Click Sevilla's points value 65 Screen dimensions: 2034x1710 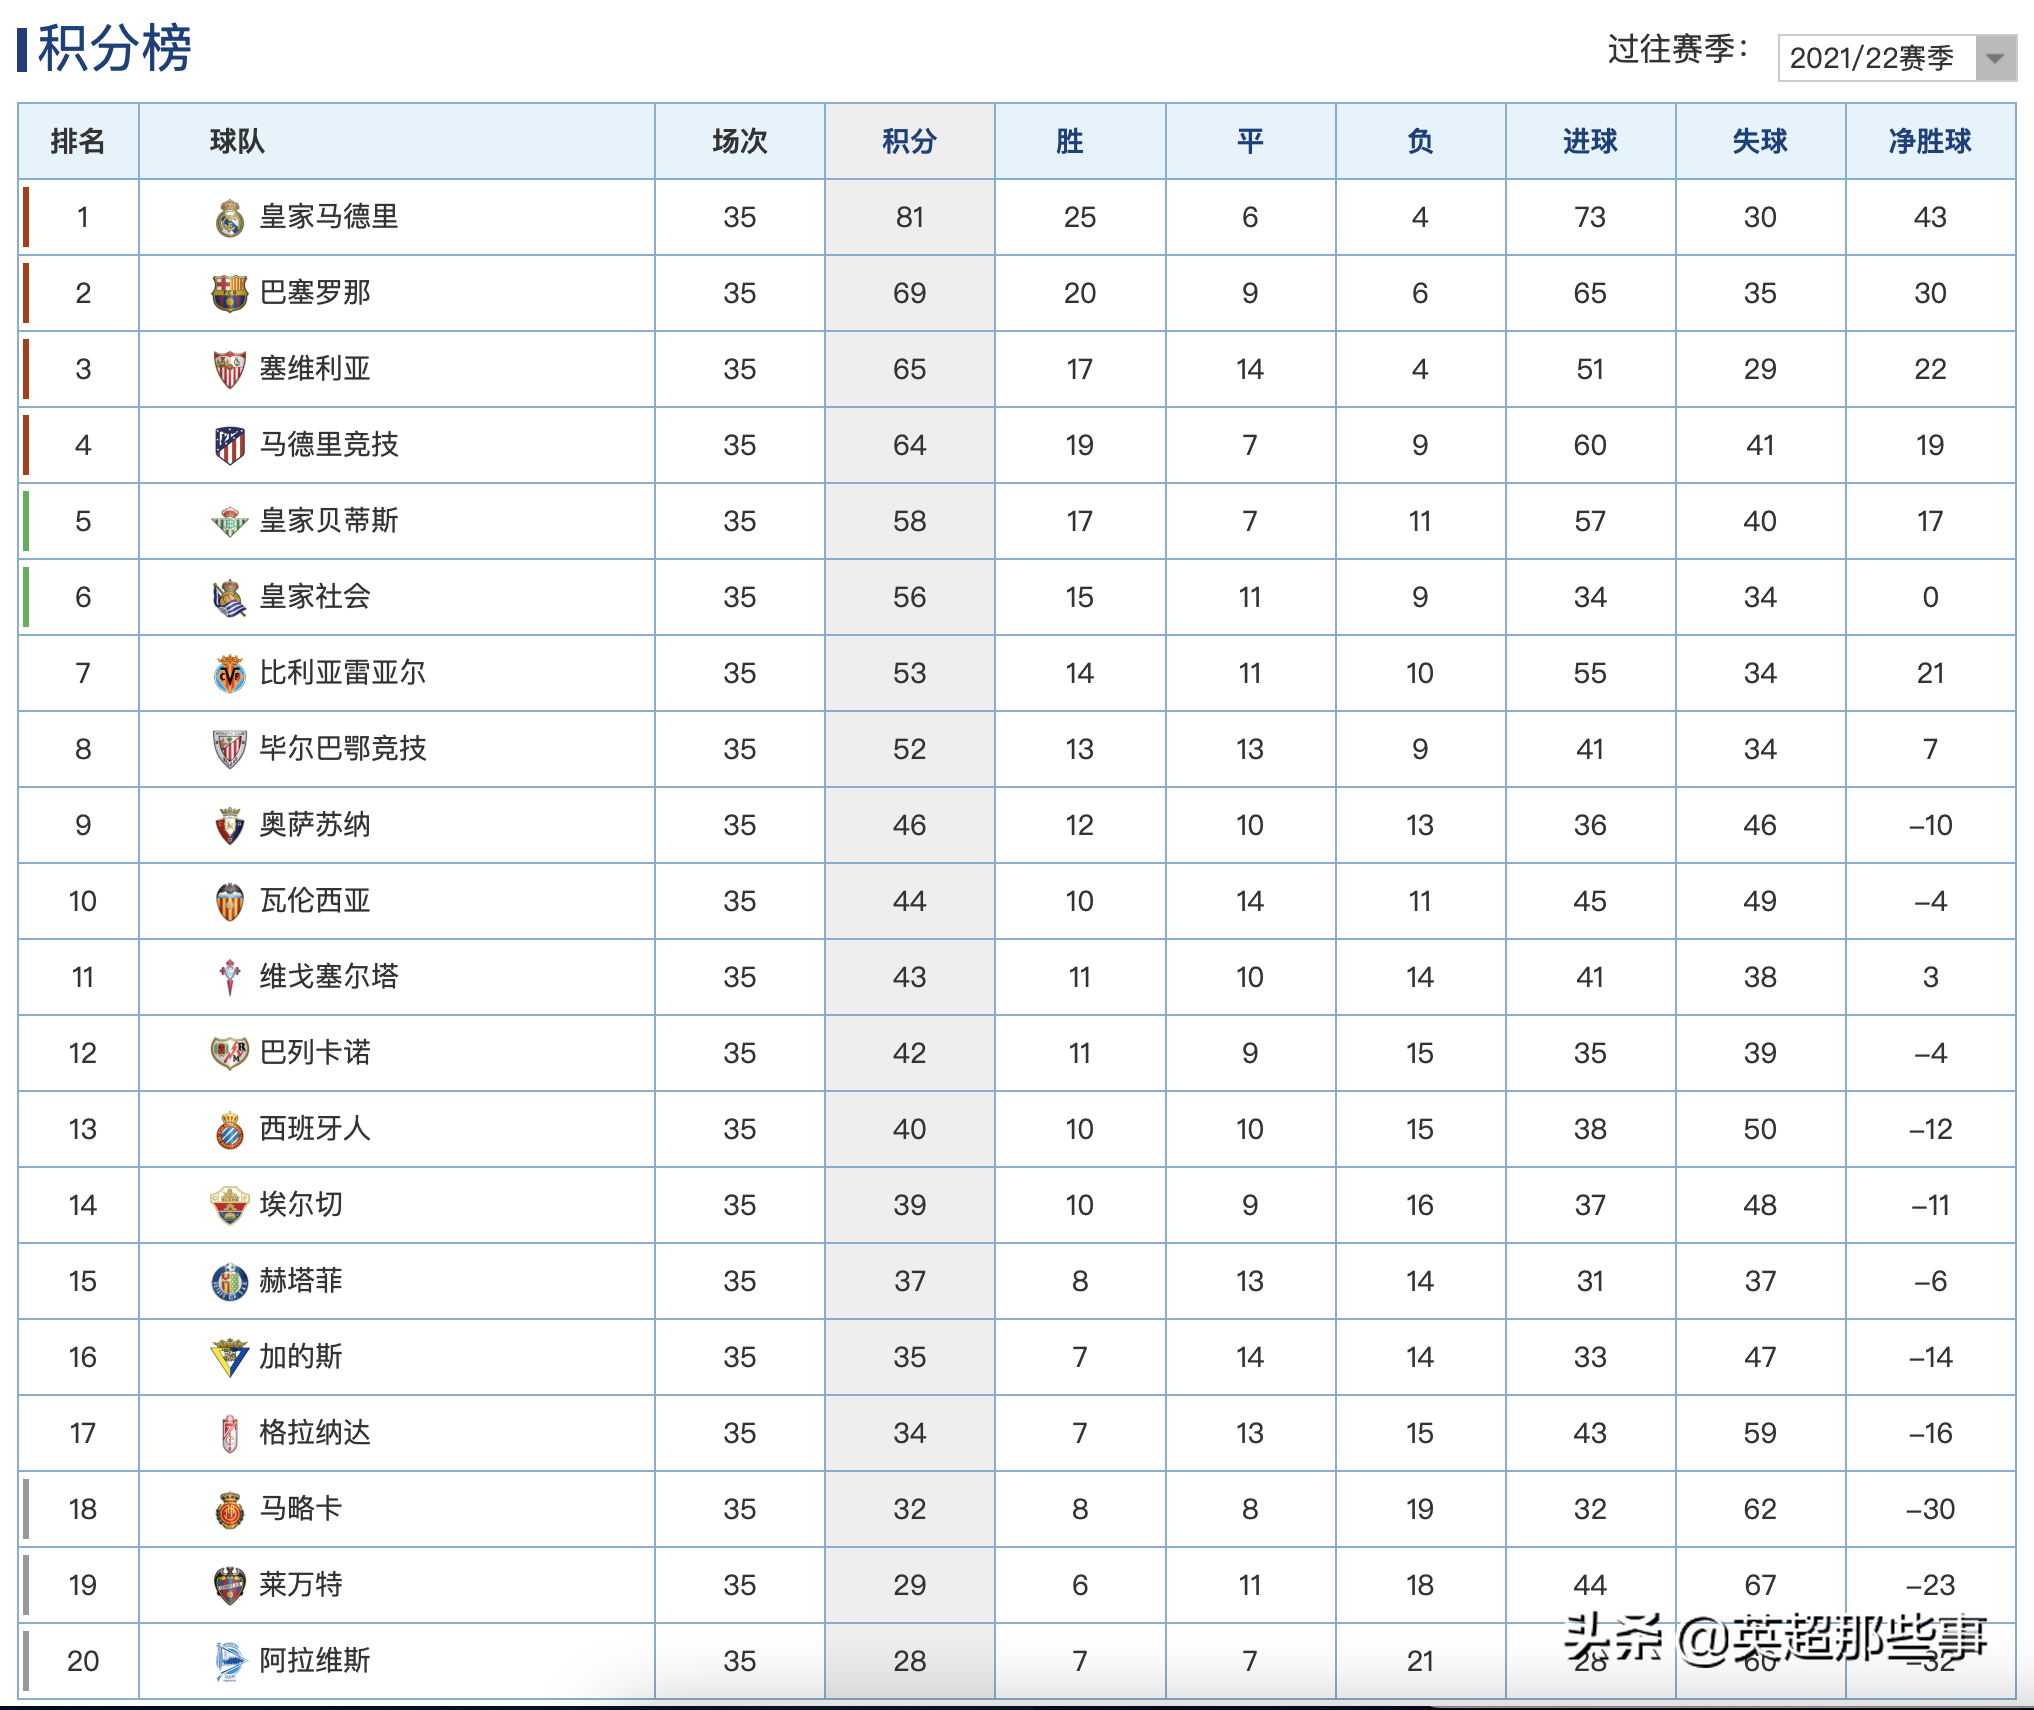[x=910, y=370]
